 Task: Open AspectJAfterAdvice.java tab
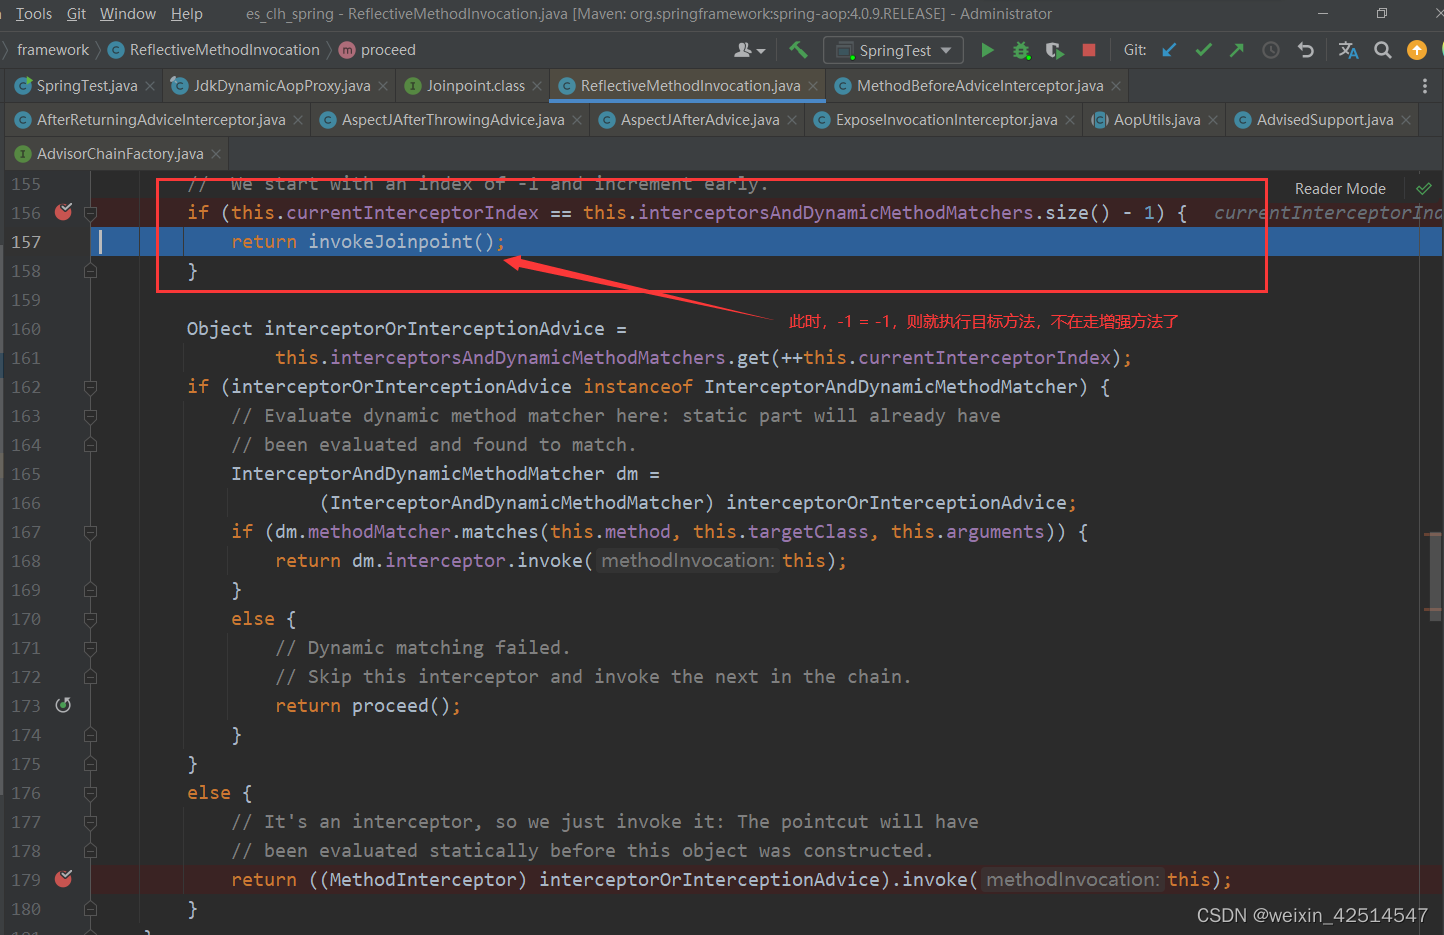click(699, 120)
